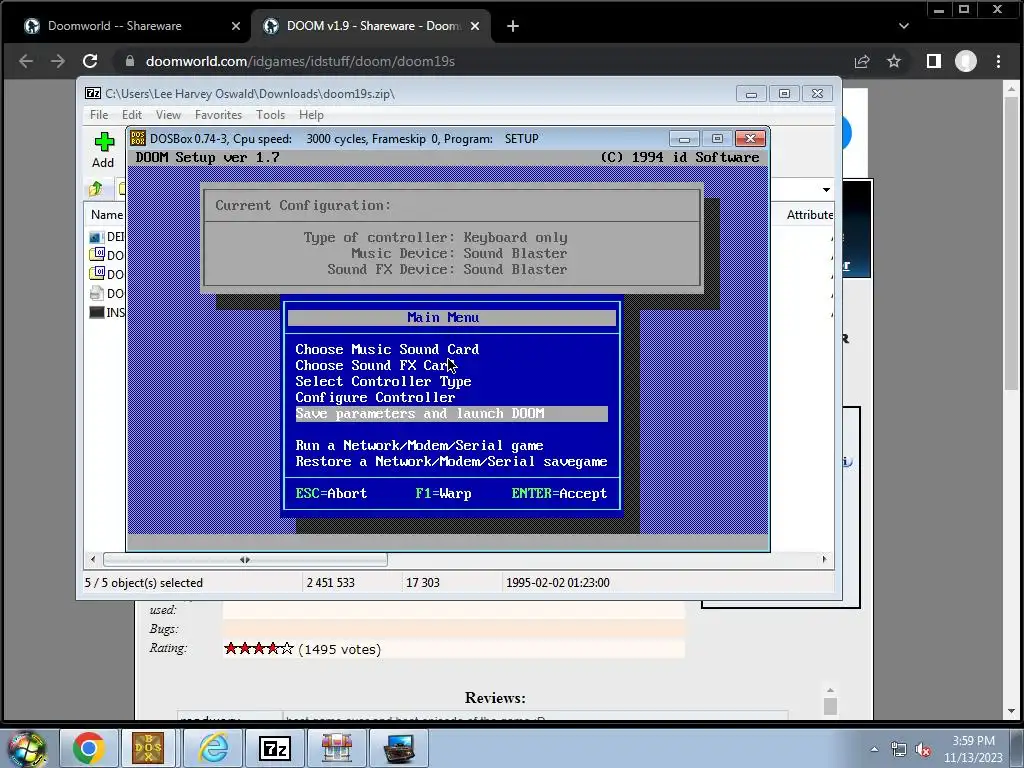
Task: Minimize the DOSBox window
Action: click(x=684, y=138)
